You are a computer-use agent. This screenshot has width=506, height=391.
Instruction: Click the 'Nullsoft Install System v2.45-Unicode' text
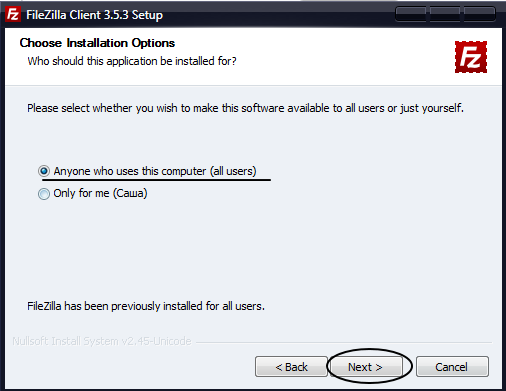point(102,341)
